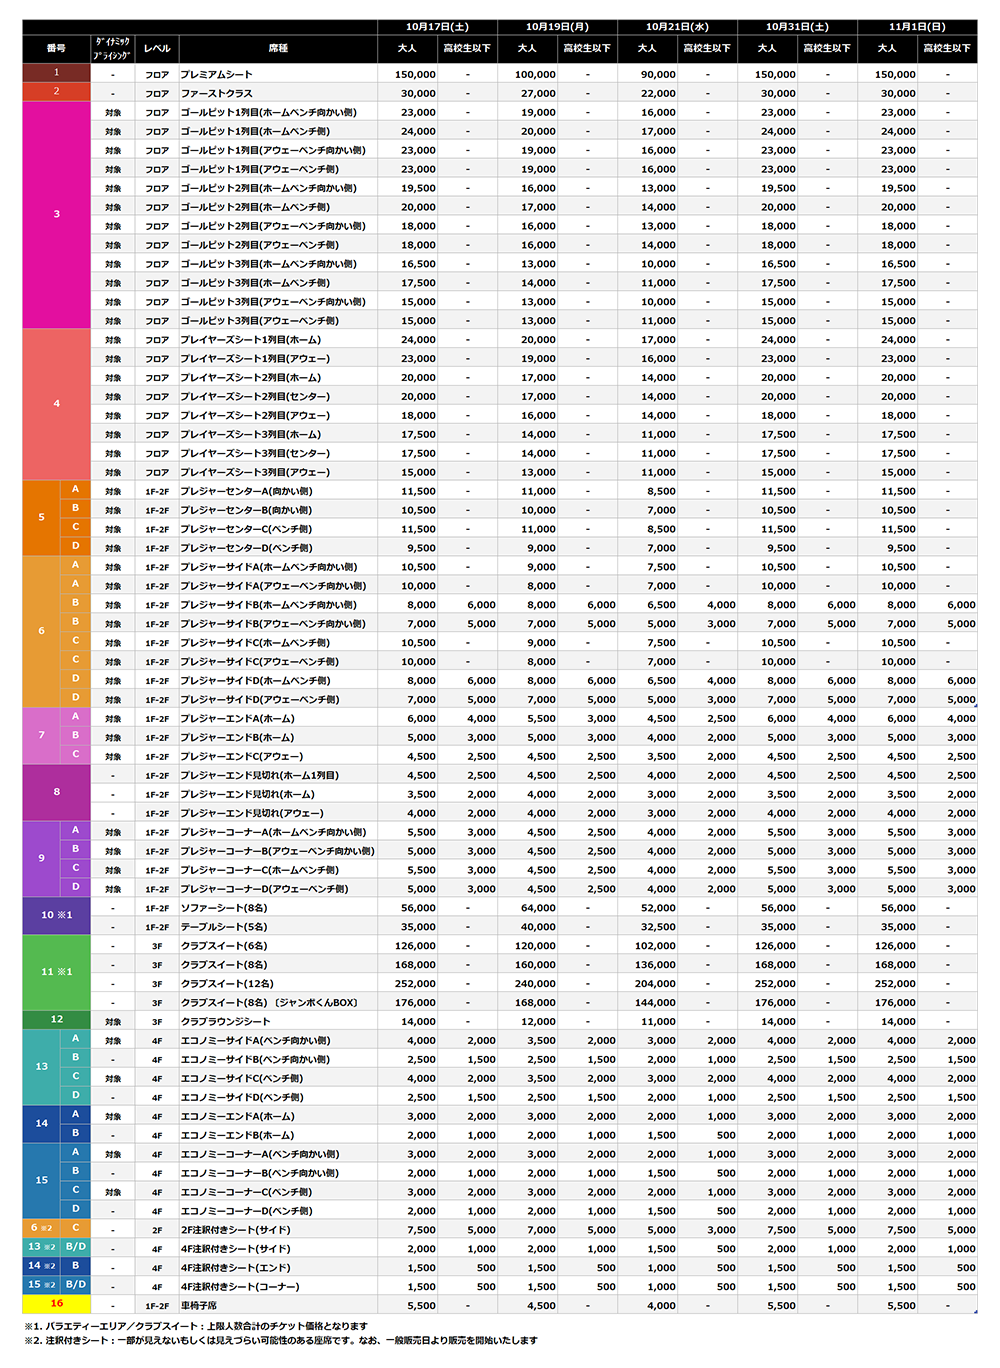Image resolution: width=1000 pixels, height=1368 pixels.
Task: Click the magenta category 3 color cell
Action: [56, 215]
